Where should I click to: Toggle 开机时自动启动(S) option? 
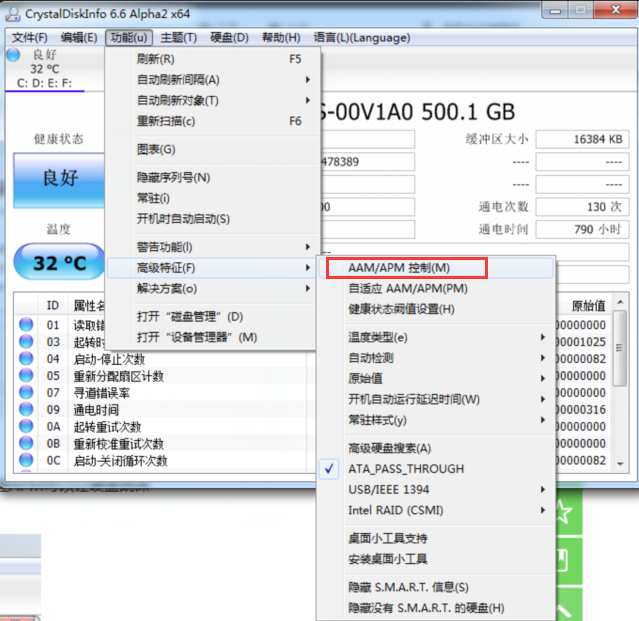(x=212, y=219)
